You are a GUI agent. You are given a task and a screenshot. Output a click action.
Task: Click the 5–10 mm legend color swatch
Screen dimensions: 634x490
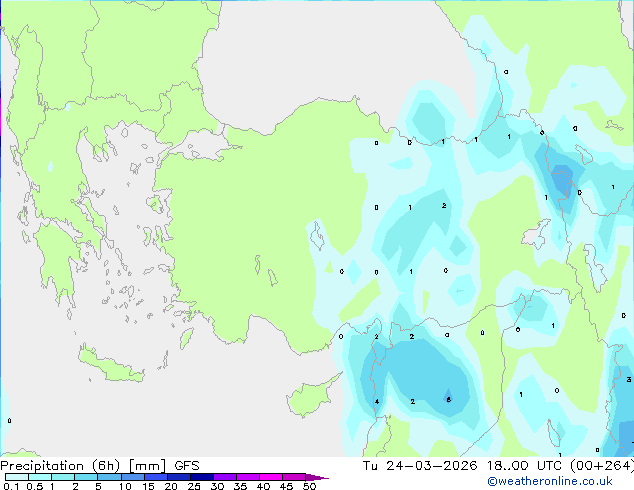point(110,477)
